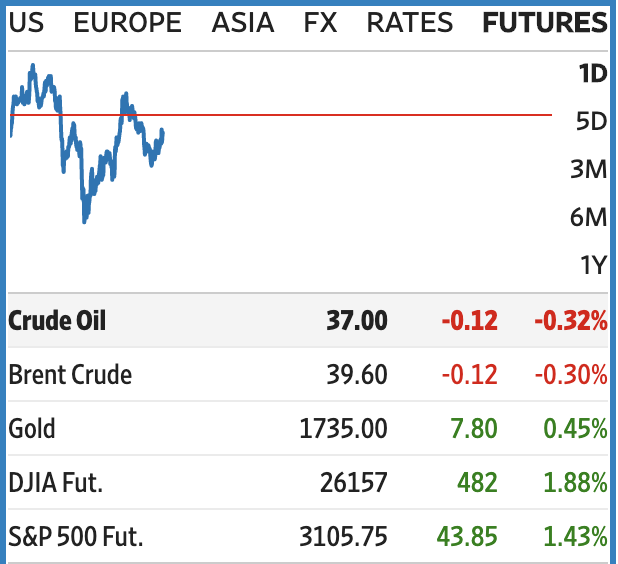Go to the RATES tab
This screenshot has height=564, width=618.
tap(410, 22)
